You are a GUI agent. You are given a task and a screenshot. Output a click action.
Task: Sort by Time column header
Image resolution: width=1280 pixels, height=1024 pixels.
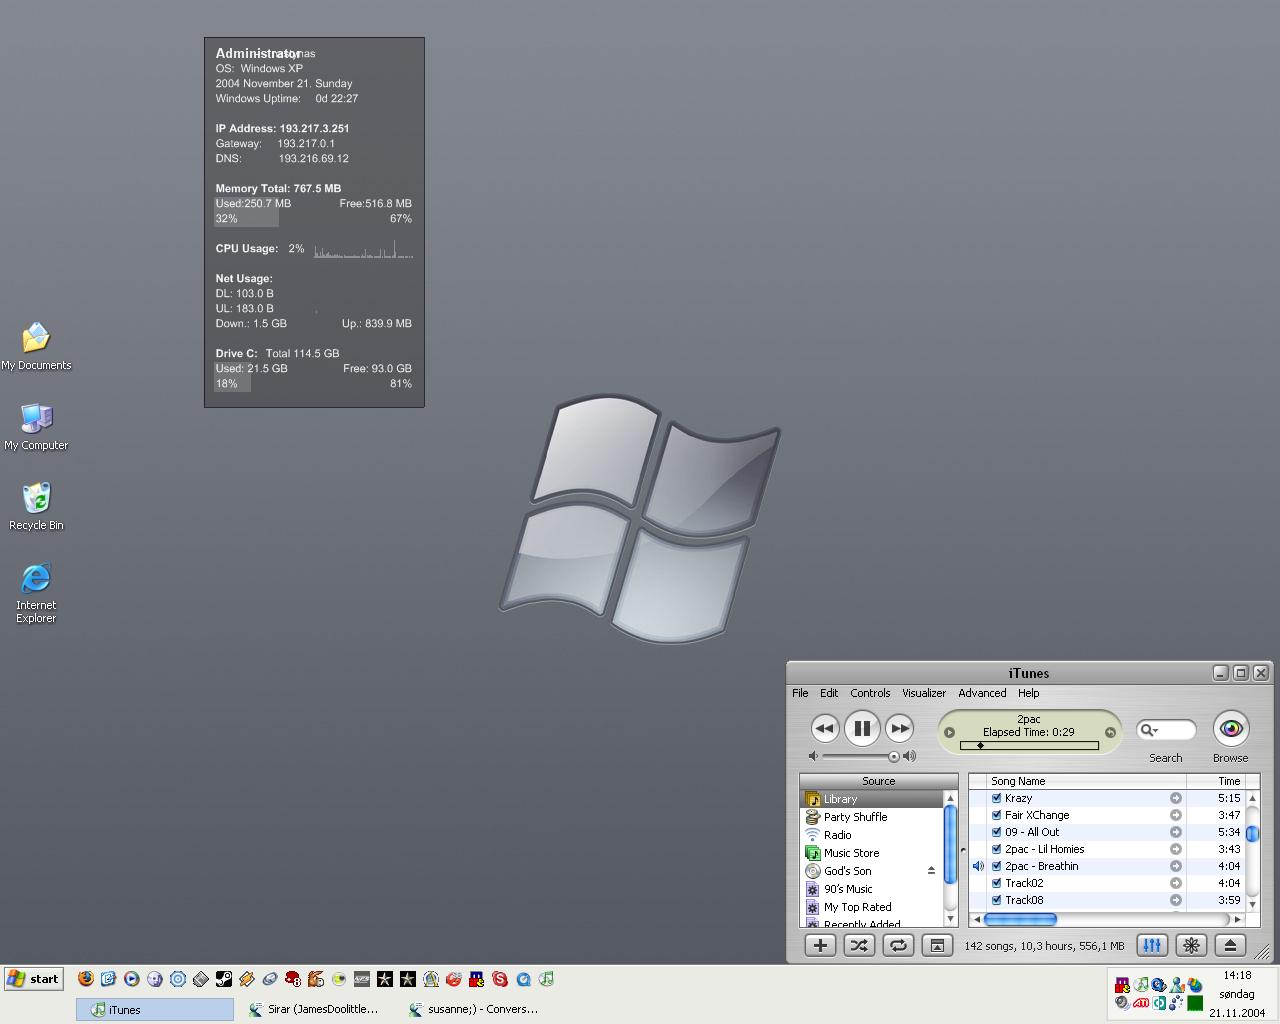tap(1215, 781)
